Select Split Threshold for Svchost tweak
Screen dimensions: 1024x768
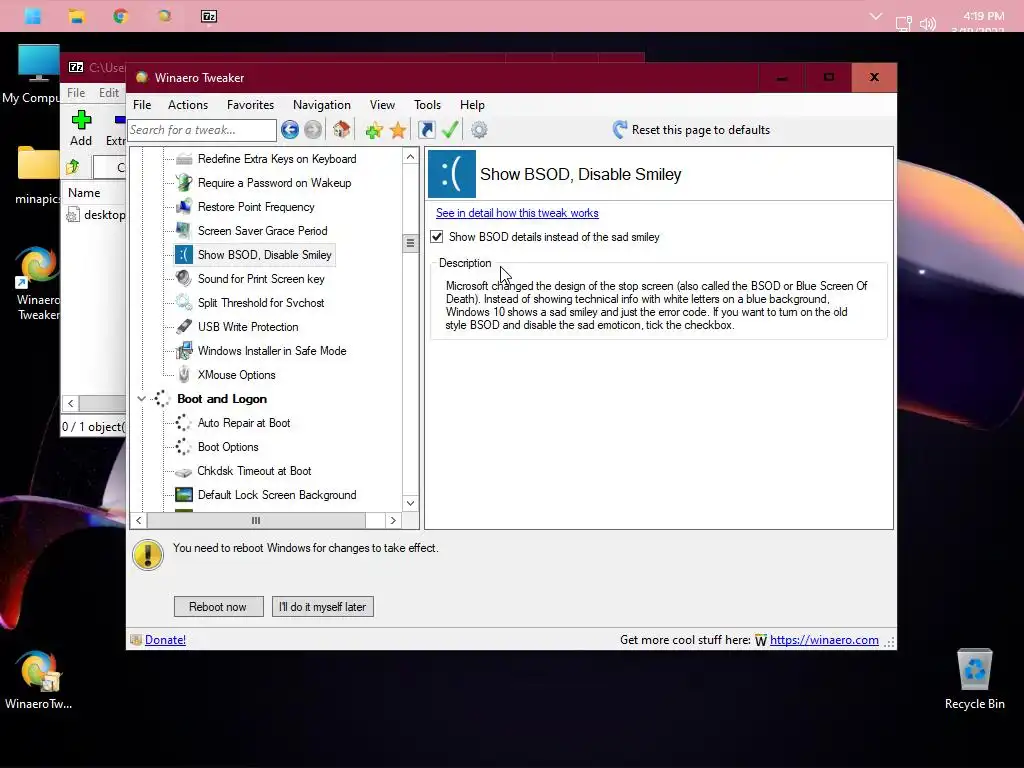261,303
